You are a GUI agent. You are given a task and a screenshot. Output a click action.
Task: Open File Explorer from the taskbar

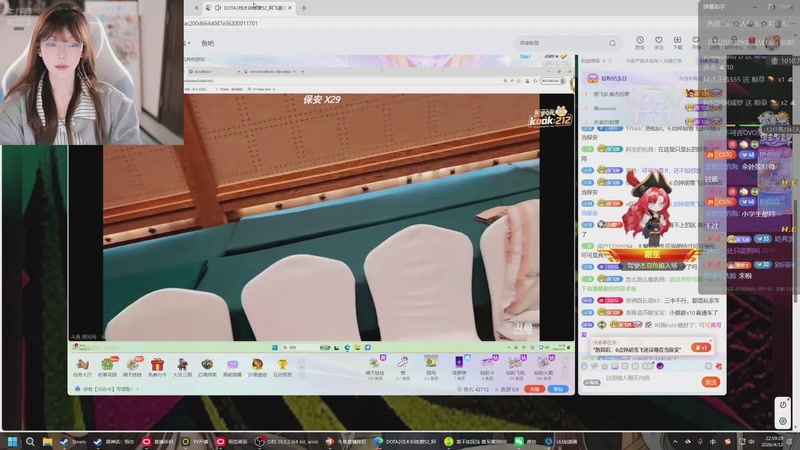pyautogui.click(x=47, y=441)
